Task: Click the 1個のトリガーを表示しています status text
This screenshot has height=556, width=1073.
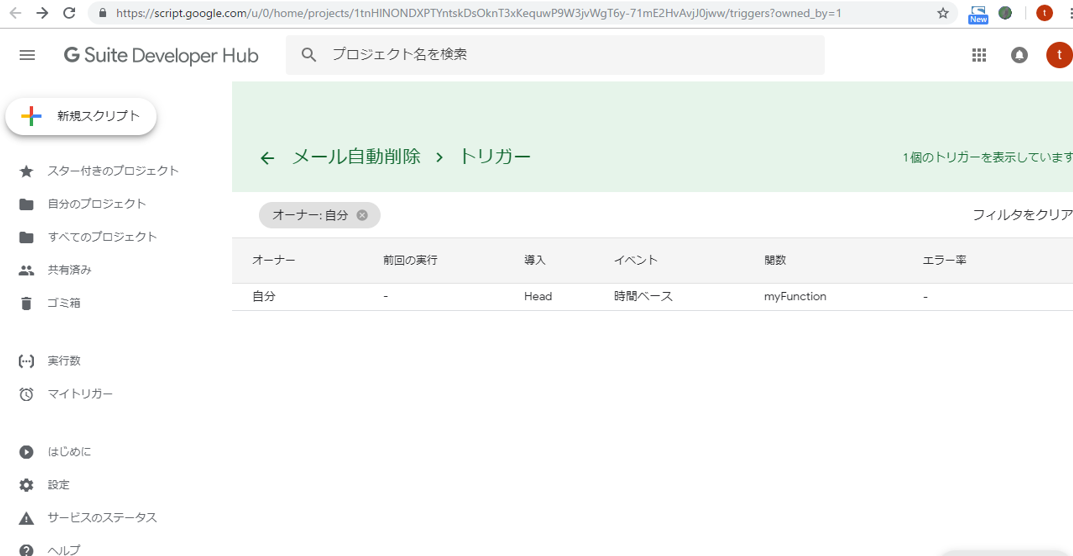Action: [x=987, y=158]
